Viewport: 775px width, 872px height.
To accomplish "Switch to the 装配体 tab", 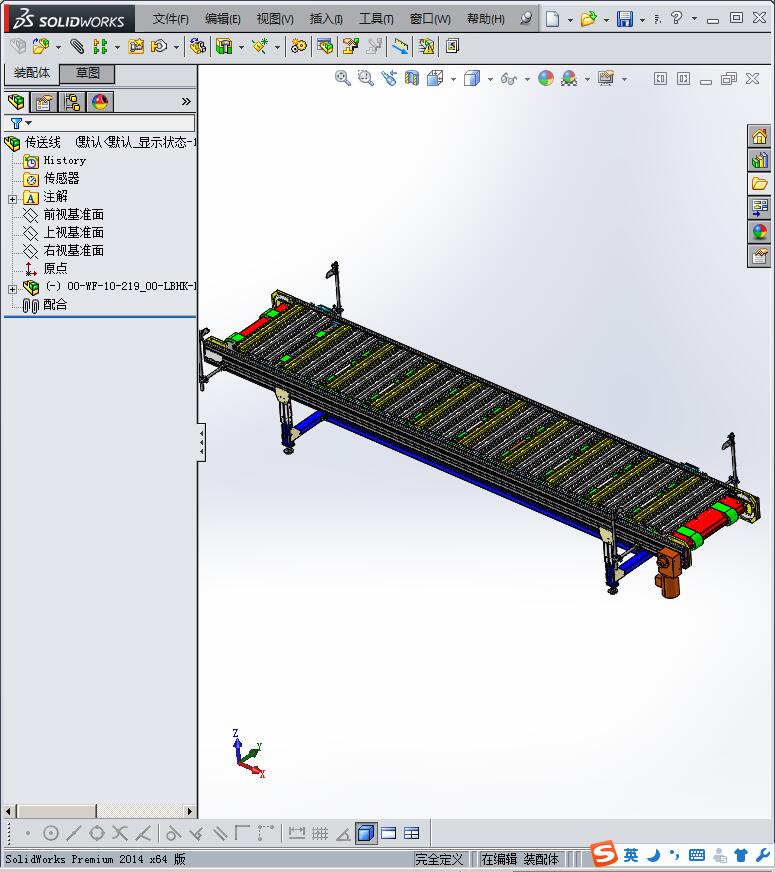I will click(x=32, y=73).
